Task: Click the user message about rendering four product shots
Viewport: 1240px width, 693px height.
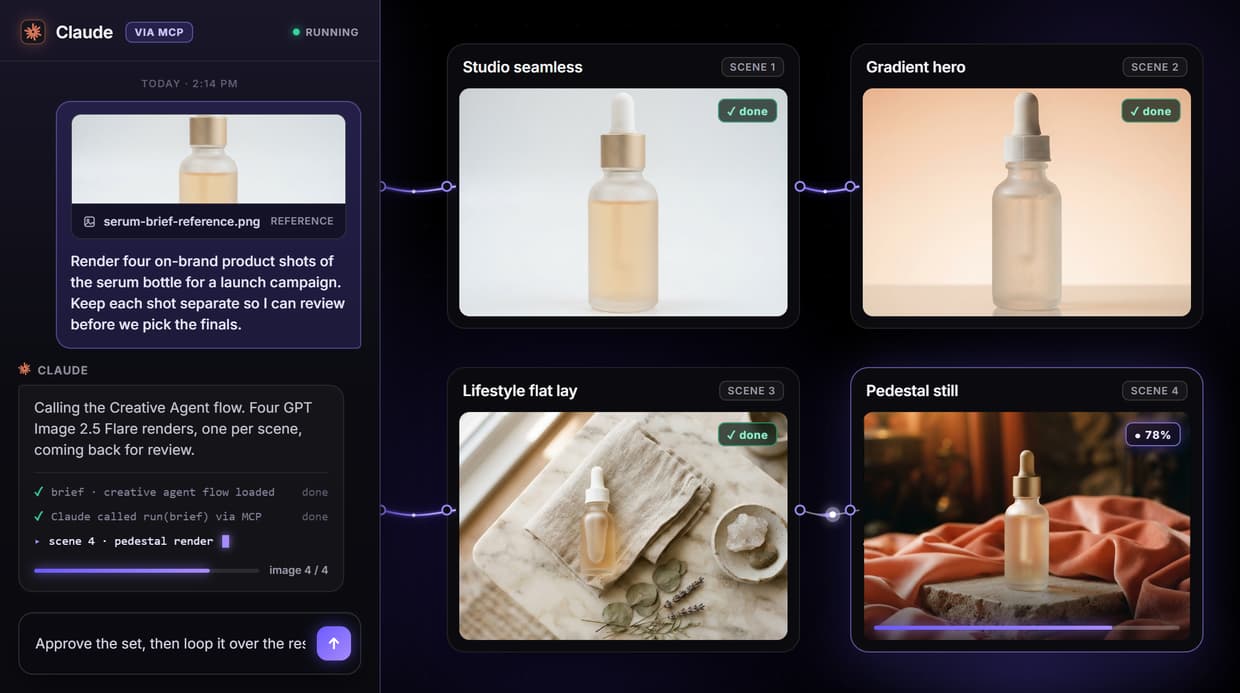Action: coord(208,292)
